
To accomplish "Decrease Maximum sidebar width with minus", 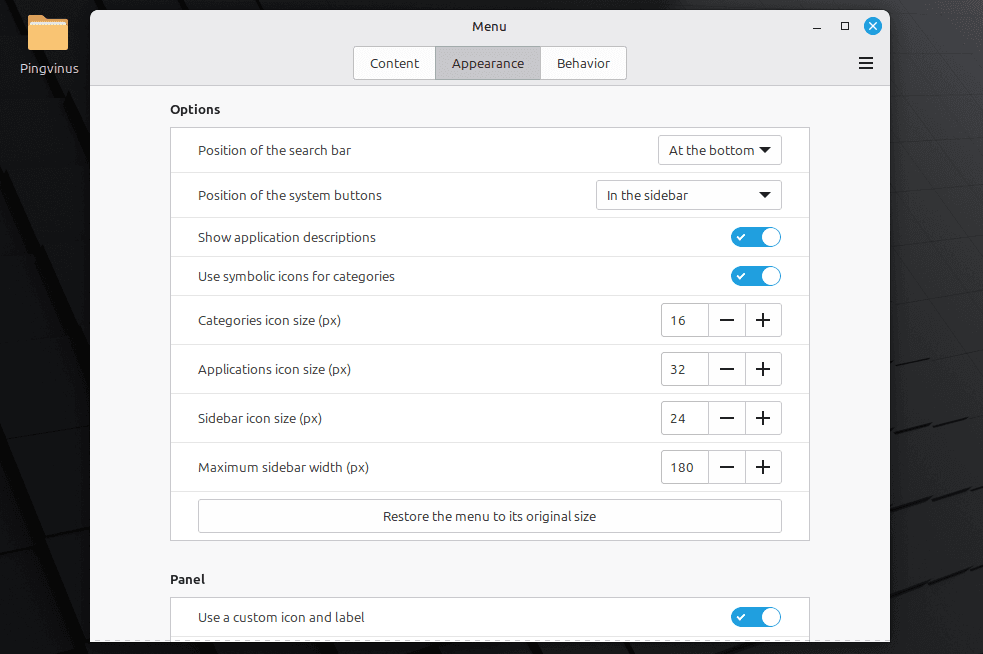I will [727, 467].
